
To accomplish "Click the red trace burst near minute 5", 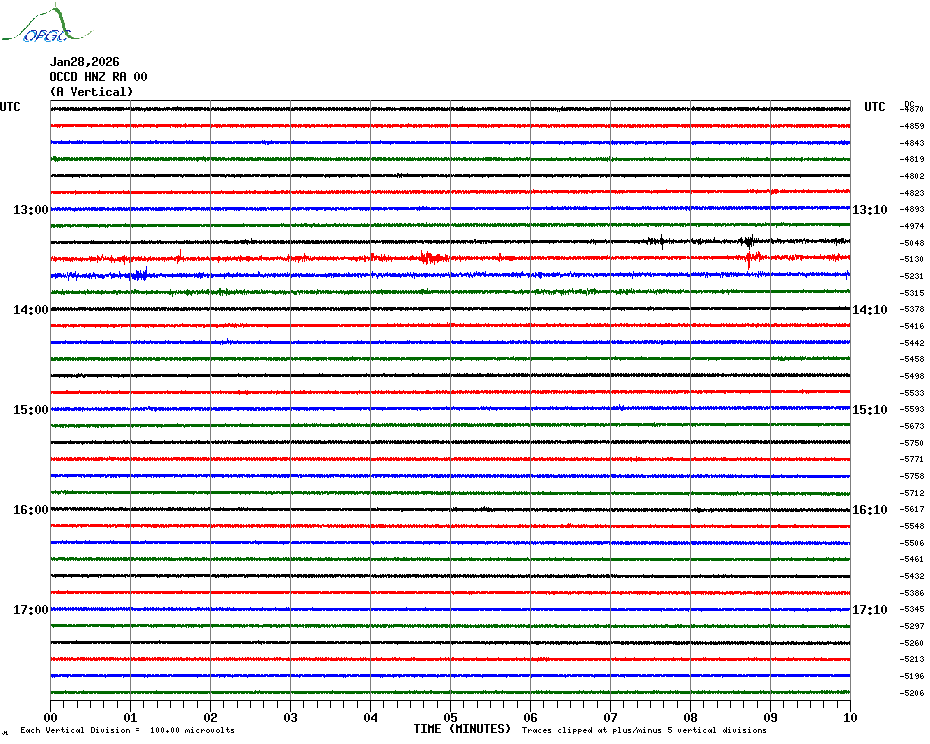I will coord(431,258).
